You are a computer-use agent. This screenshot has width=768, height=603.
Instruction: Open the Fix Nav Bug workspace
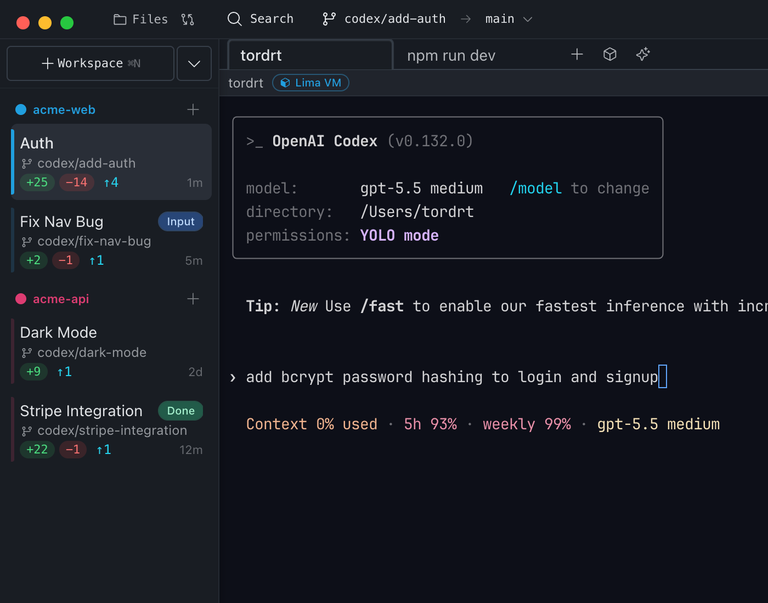111,241
